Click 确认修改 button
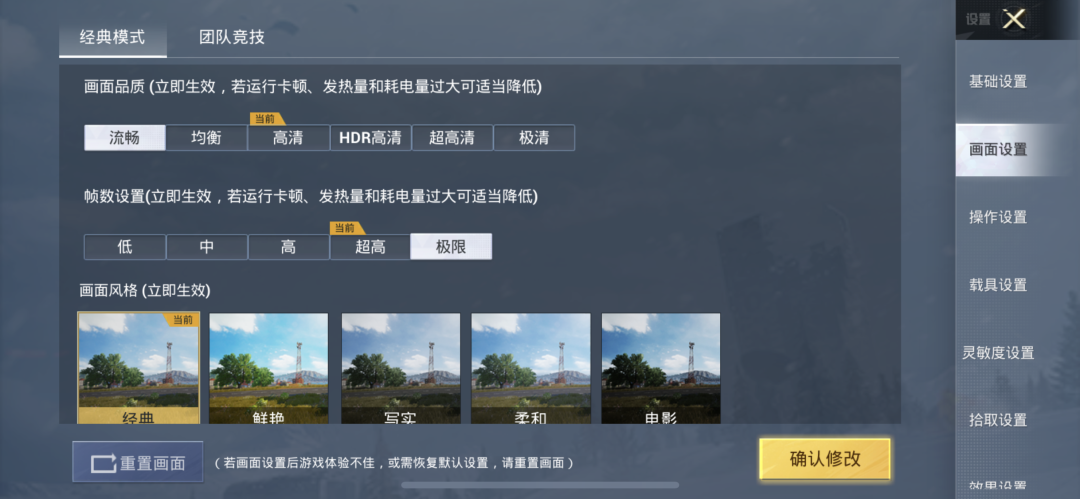Viewport: 1080px width, 499px height. coord(825,459)
